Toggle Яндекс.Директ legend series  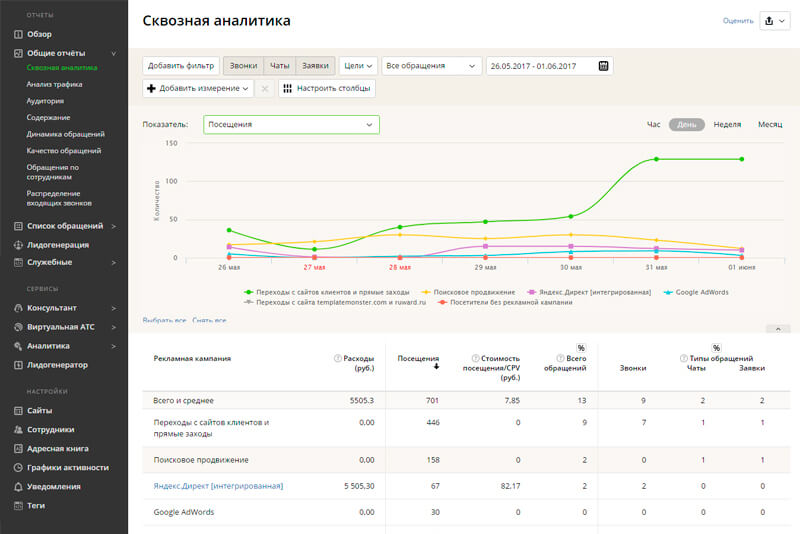pyautogui.click(x=589, y=292)
